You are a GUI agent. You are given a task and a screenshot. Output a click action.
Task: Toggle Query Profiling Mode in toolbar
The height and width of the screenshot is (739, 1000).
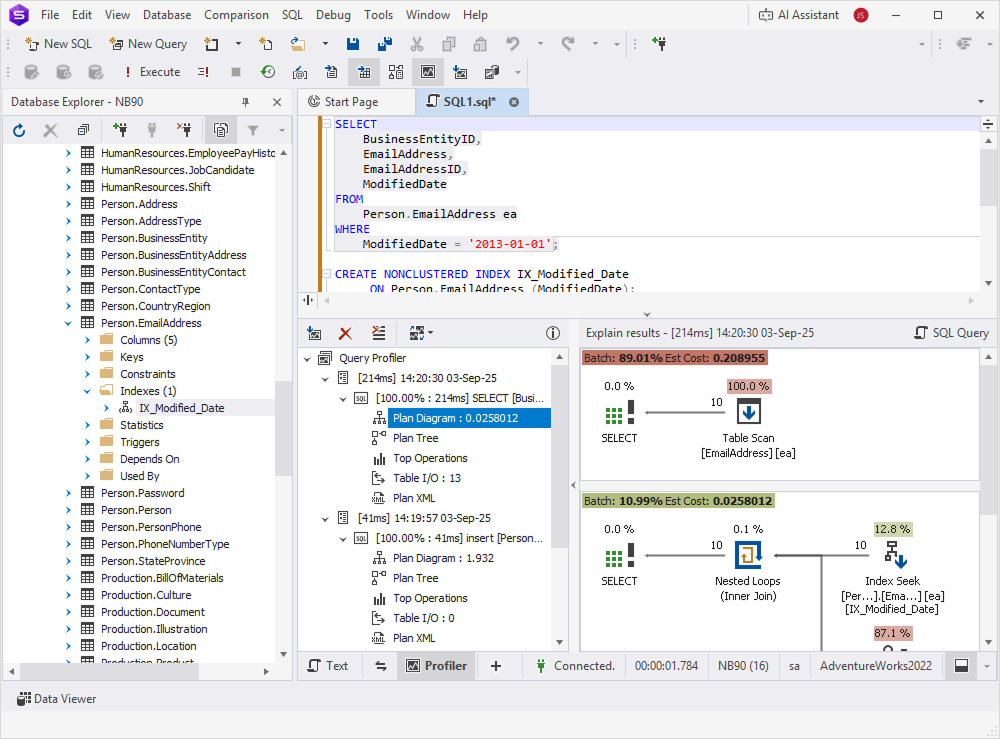coord(428,71)
